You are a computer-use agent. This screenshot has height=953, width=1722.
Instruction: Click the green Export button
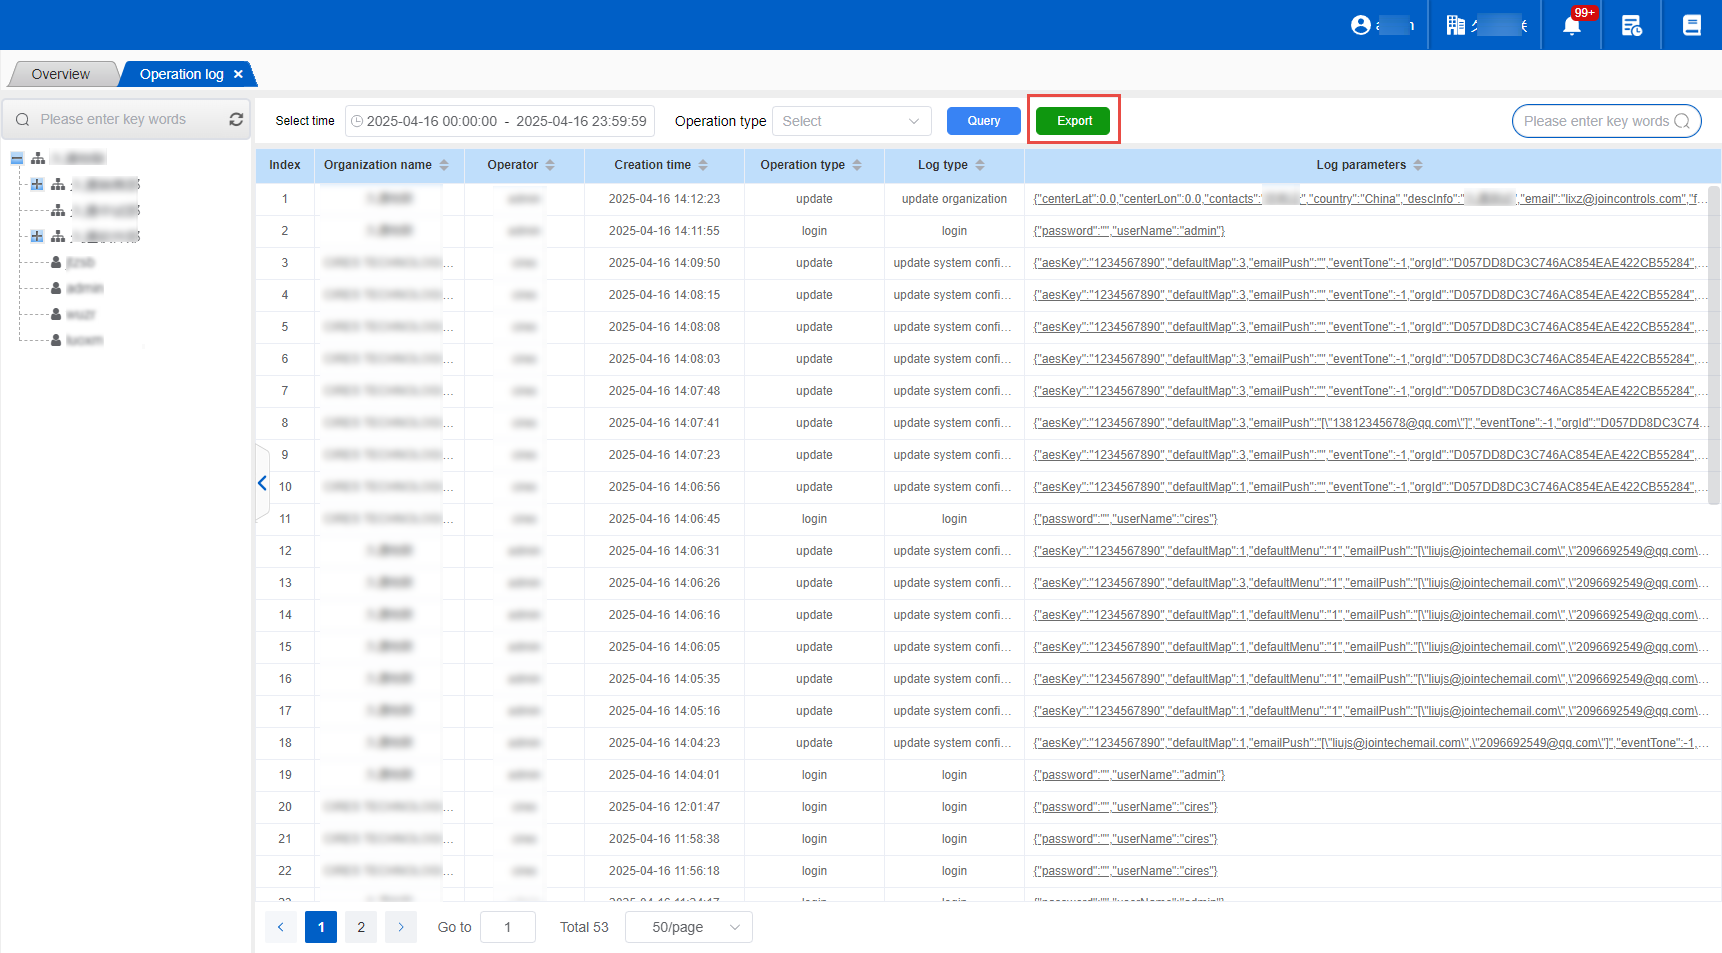pyautogui.click(x=1073, y=121)
